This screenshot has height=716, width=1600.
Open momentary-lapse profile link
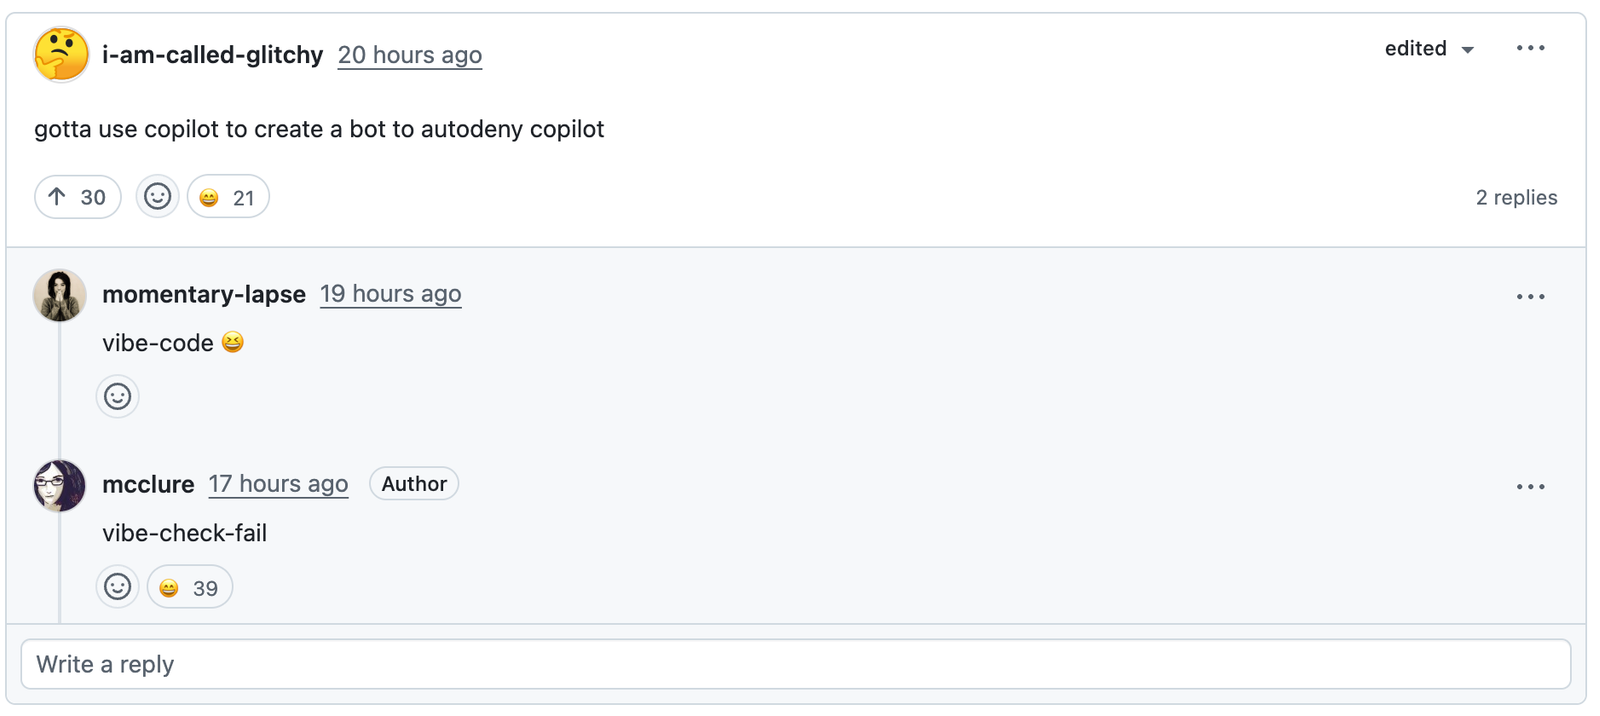point(204,294)
